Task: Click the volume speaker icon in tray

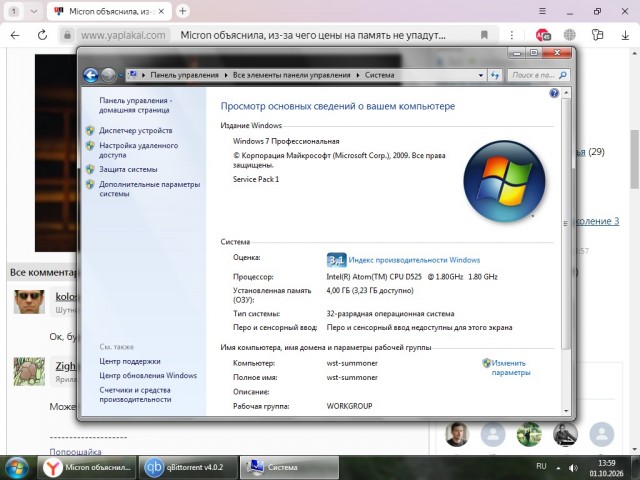Action: [573, 468]
